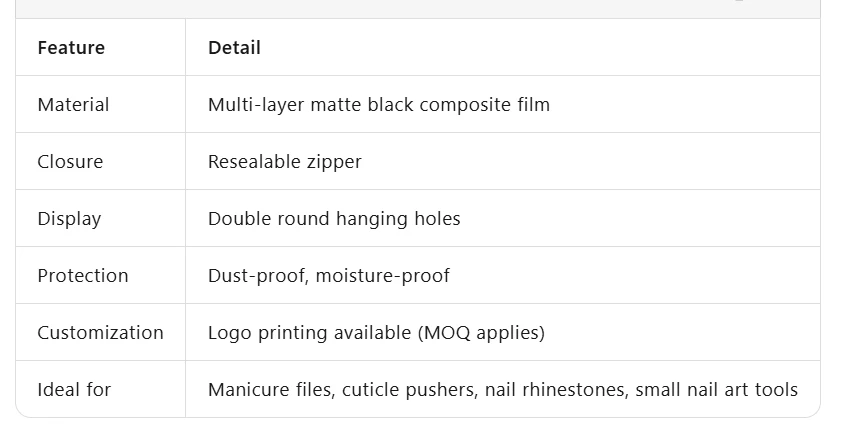Select the Ideal for row label

[74, 389]
